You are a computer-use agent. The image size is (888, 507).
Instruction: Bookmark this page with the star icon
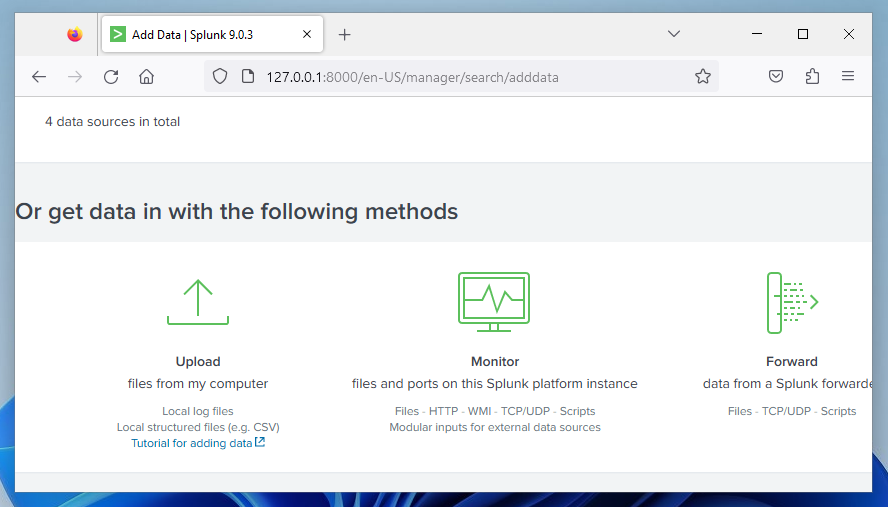[x=703, y=76]
